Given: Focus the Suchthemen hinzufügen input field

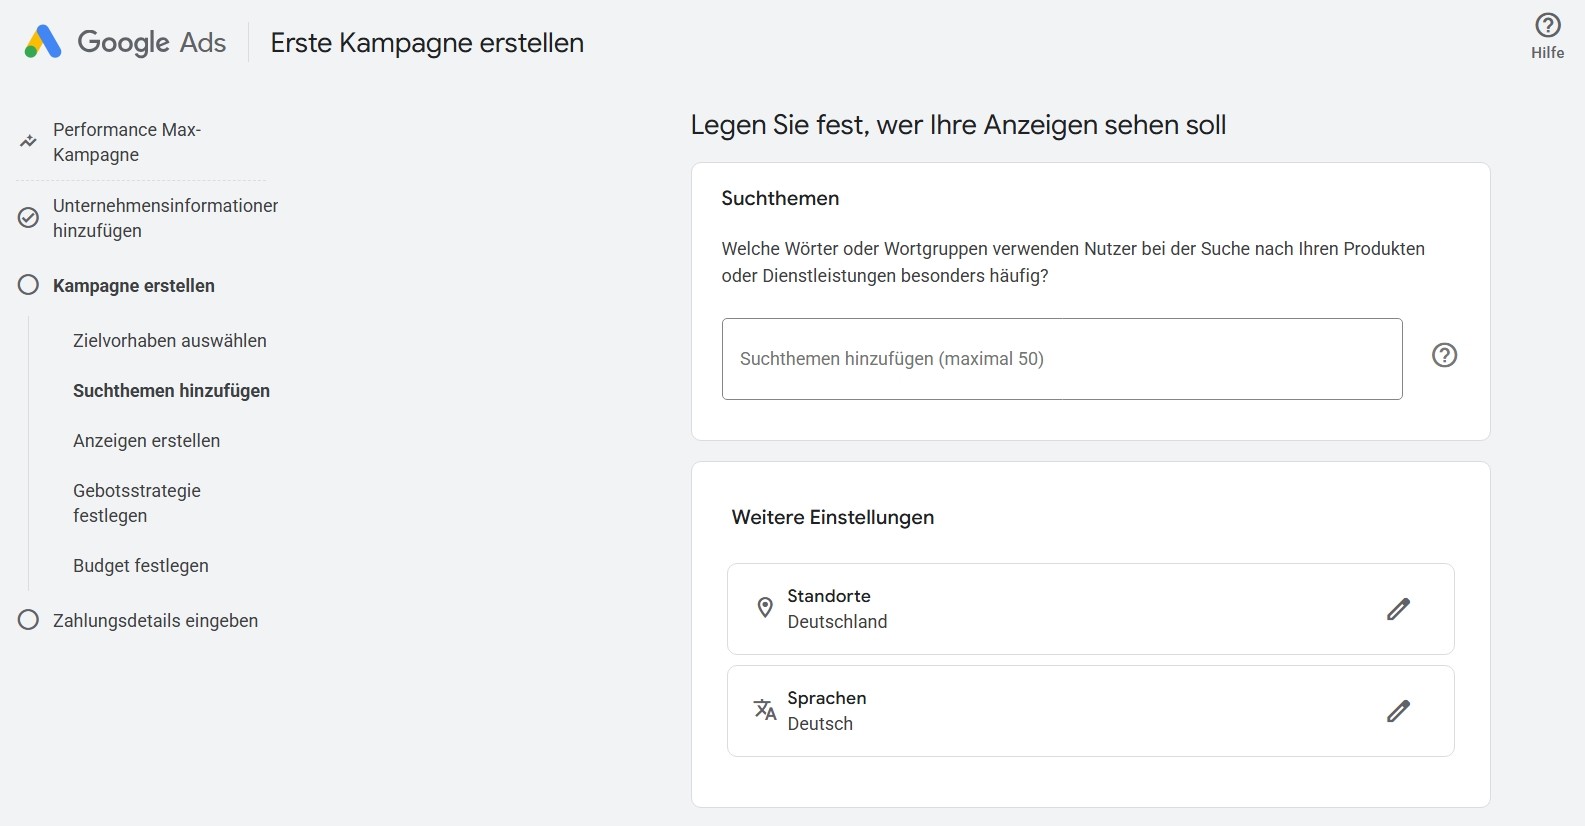Looking at the screenshot, I should click(1061, 359).
